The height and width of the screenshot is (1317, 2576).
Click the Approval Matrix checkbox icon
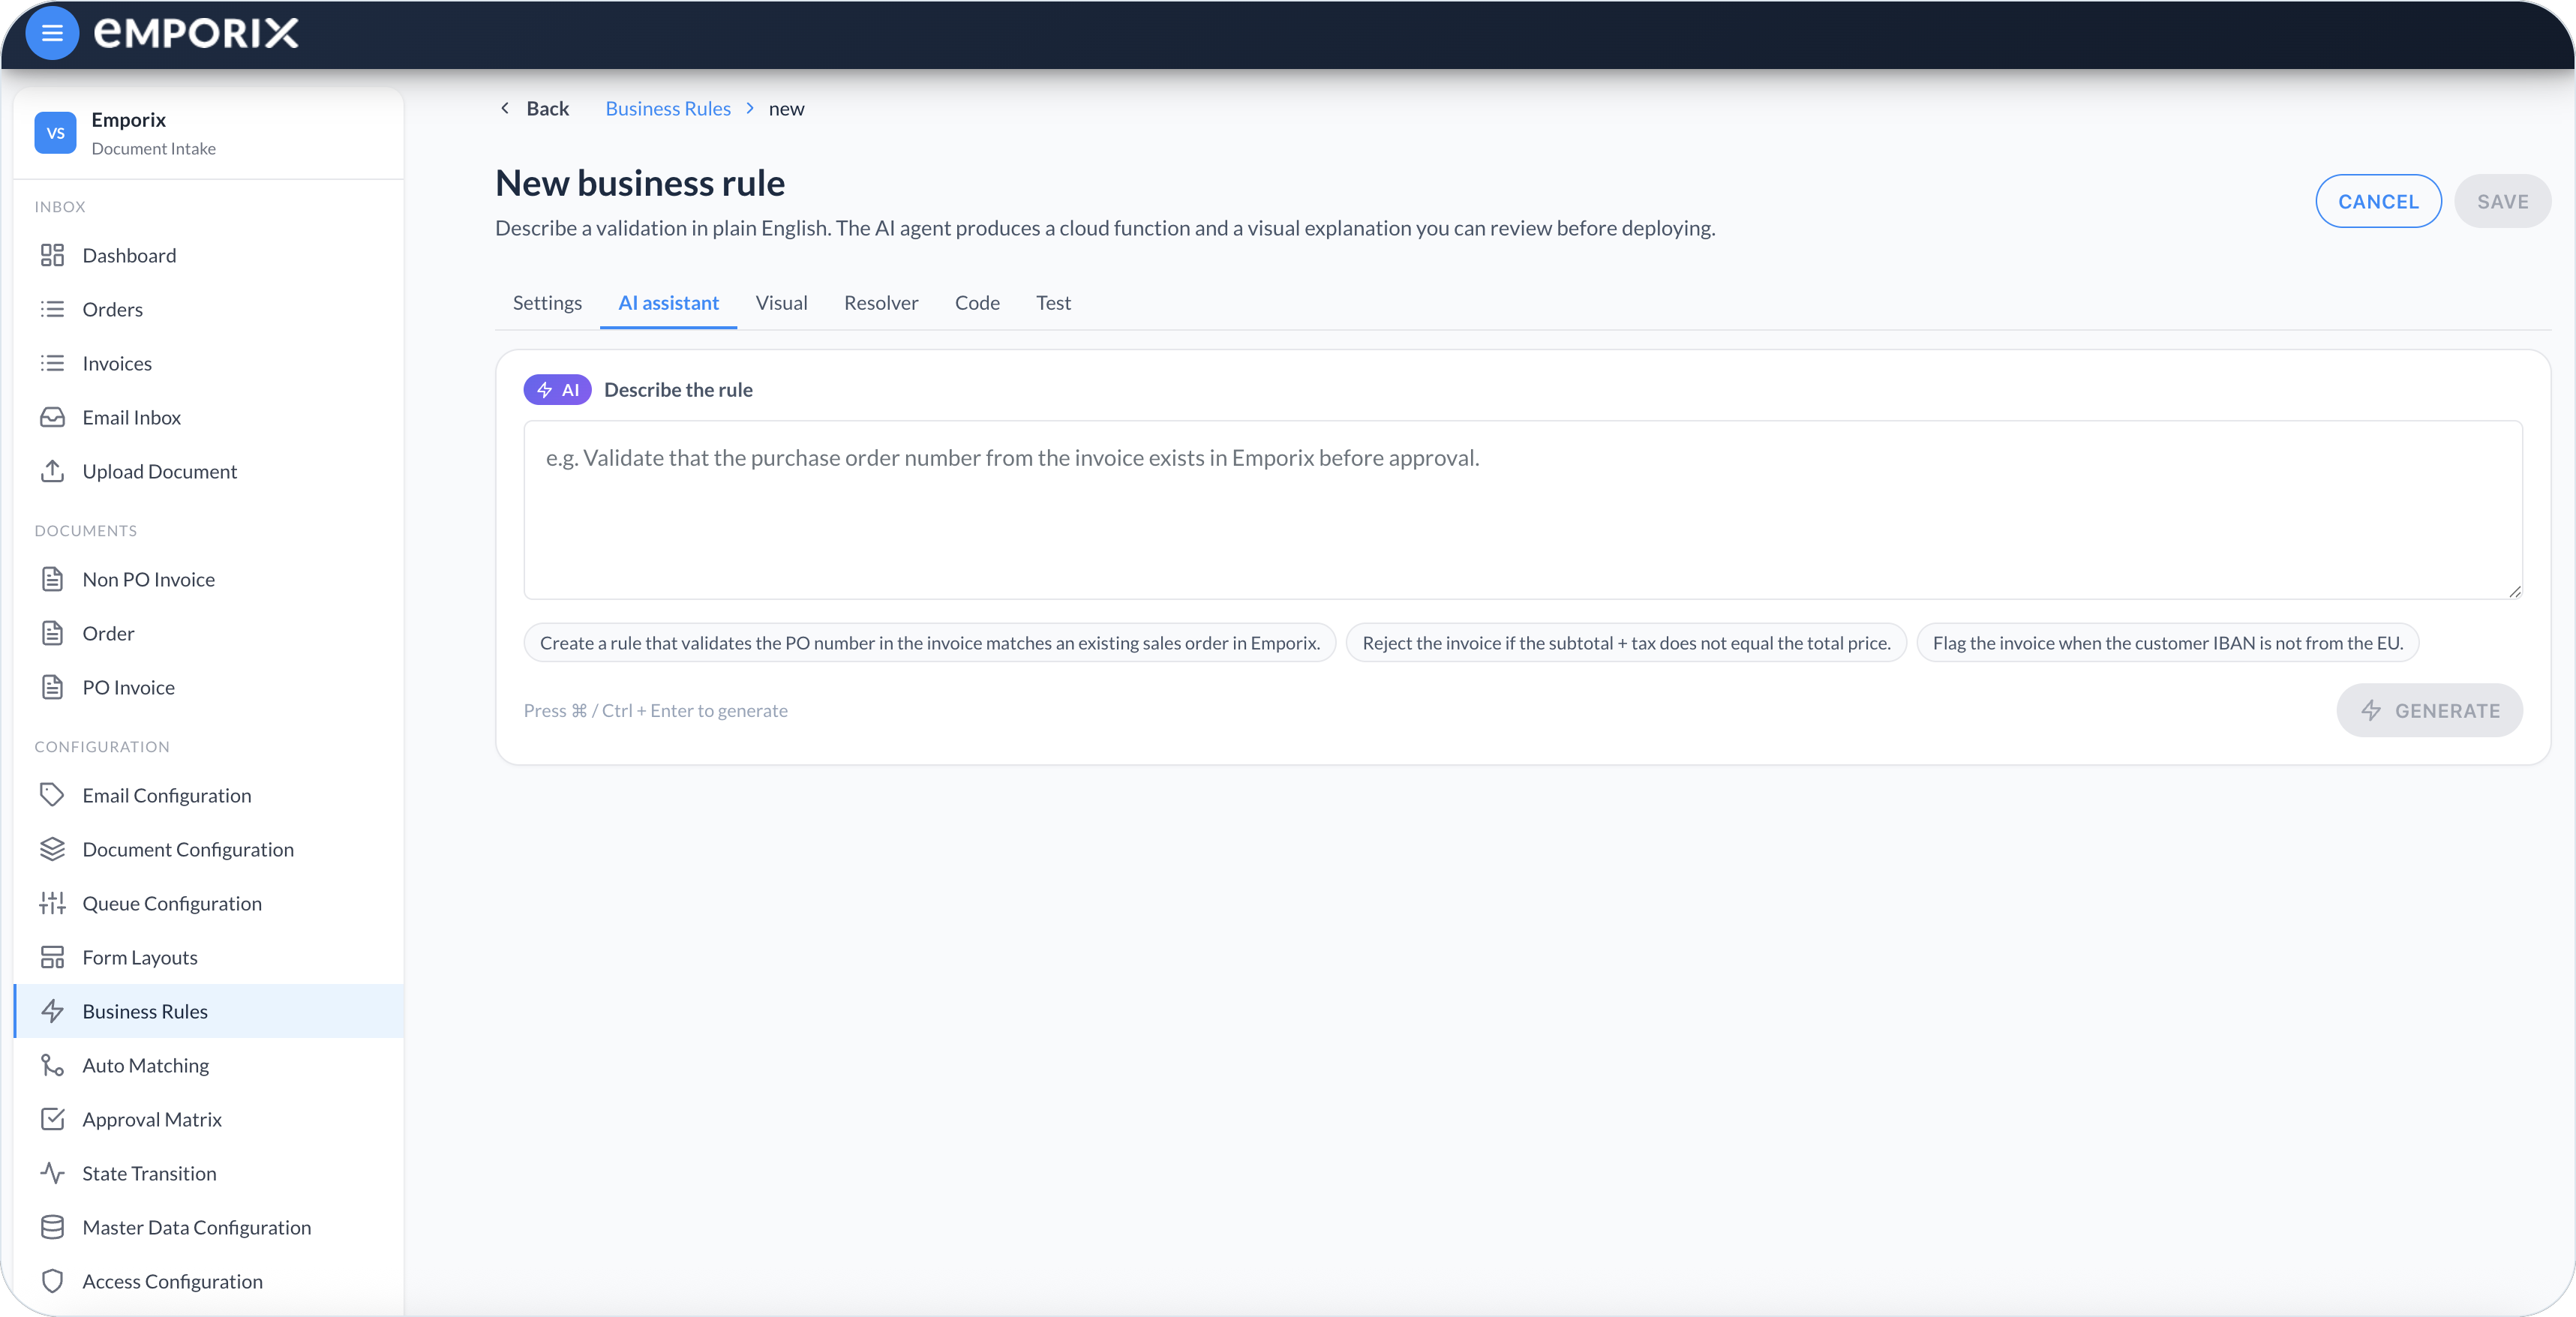[52, 1119]
